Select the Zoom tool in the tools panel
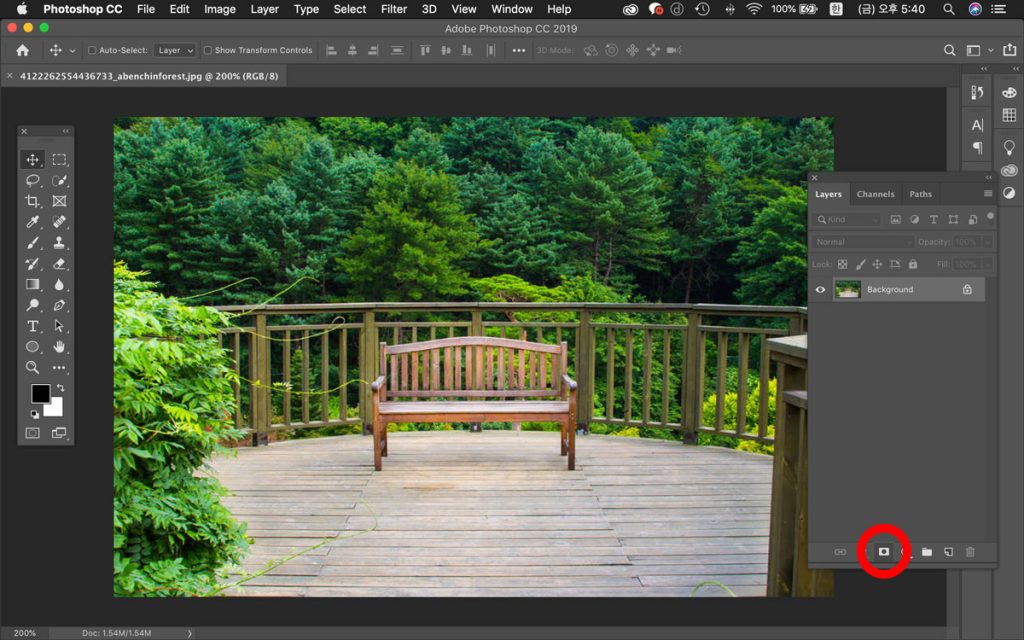The width and height of the screenshot is (1024, 640). (32, 368)
